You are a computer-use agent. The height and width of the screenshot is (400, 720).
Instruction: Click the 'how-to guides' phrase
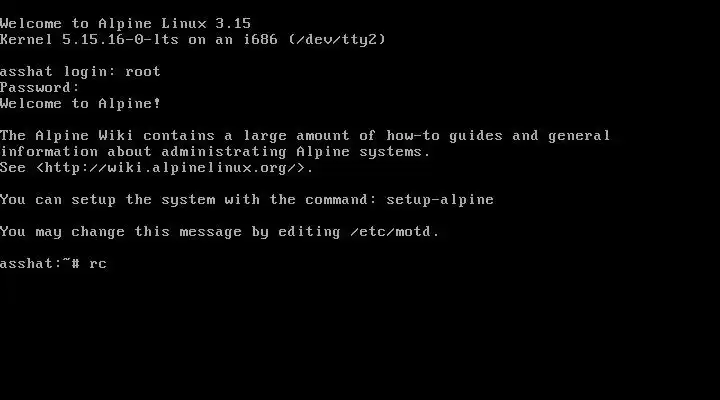444,135
